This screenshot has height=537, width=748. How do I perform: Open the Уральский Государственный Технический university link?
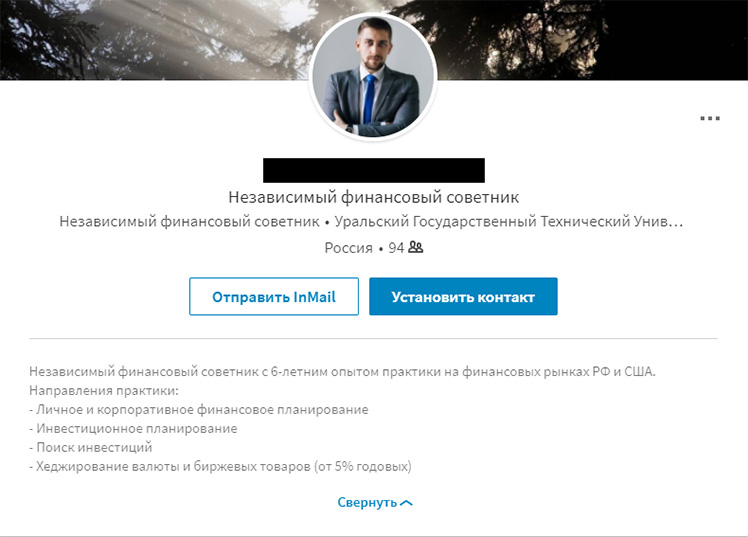pyautogui.click(x=509, y=222)
